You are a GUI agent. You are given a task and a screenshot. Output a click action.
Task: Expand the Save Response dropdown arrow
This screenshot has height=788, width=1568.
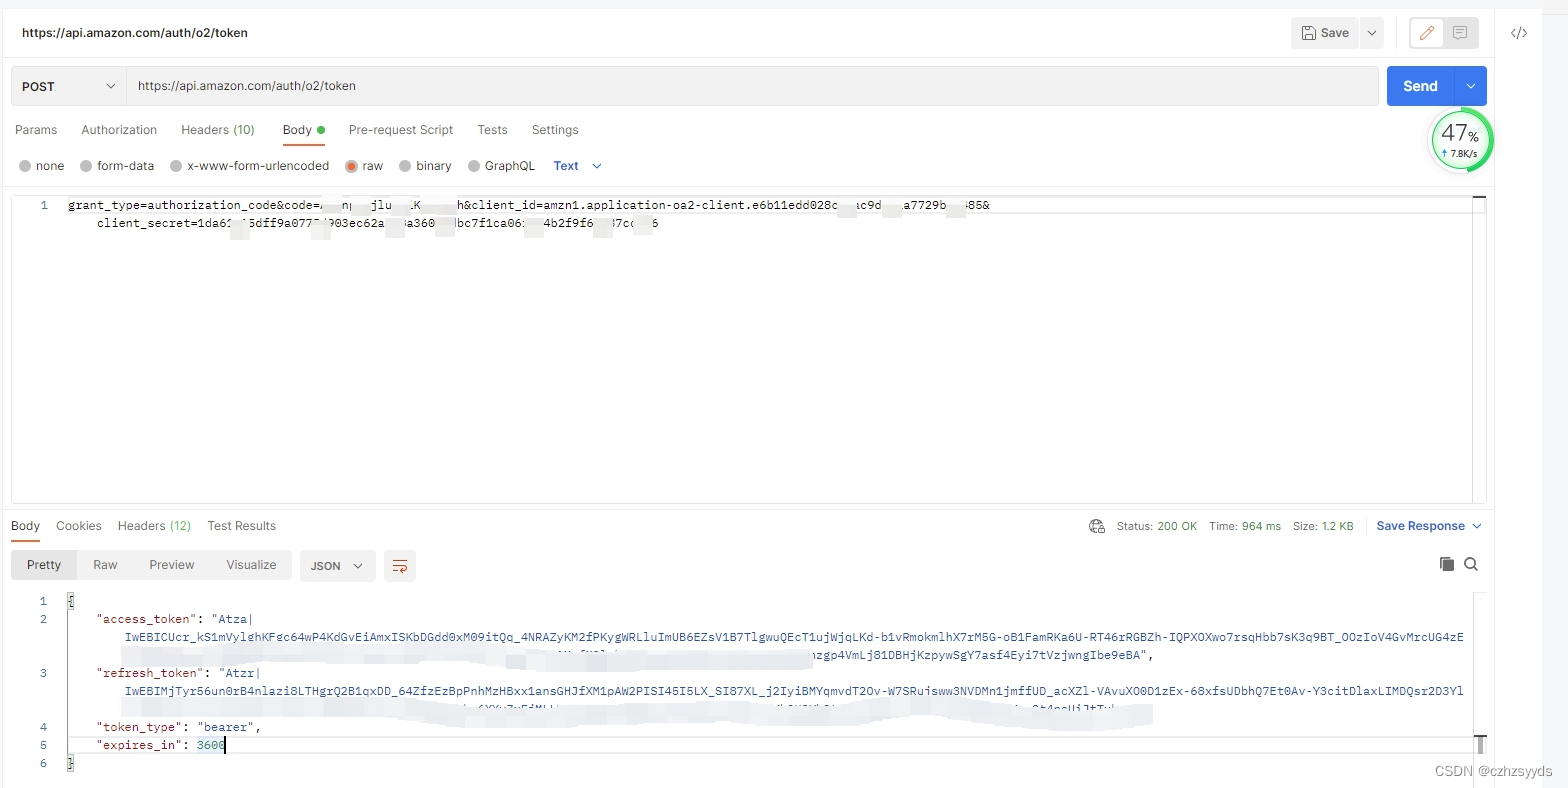click(1477, 526)
